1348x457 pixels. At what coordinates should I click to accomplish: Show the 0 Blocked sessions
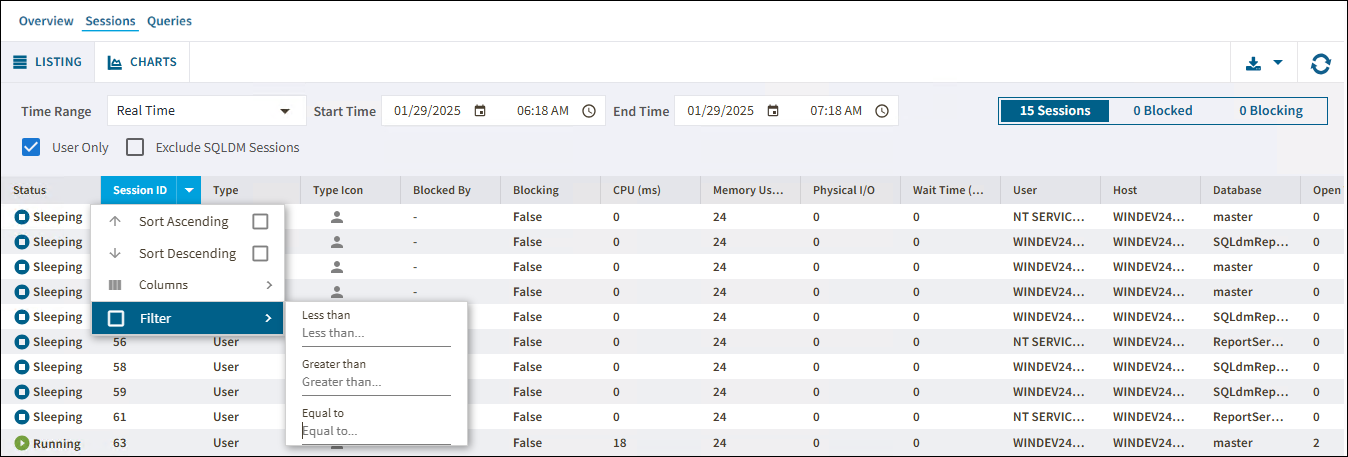(1162, 111)
